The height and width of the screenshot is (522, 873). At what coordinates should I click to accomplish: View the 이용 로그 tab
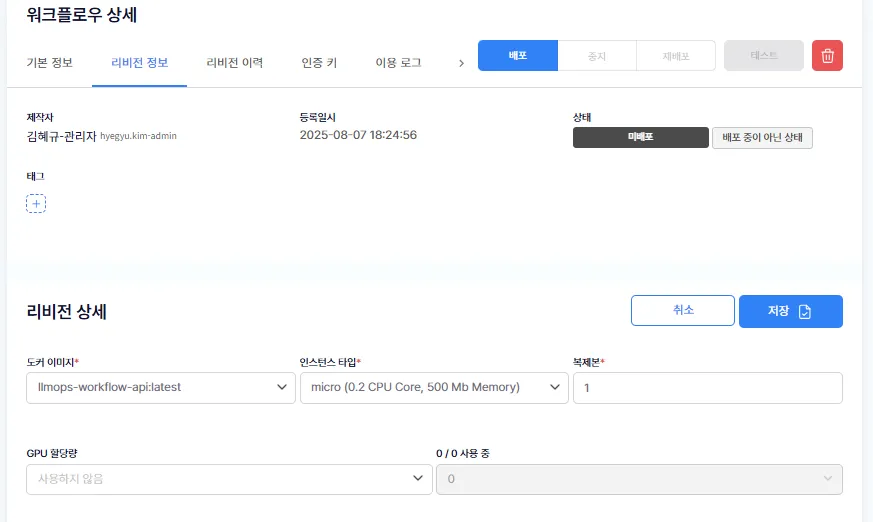click(x=398, y=63)
